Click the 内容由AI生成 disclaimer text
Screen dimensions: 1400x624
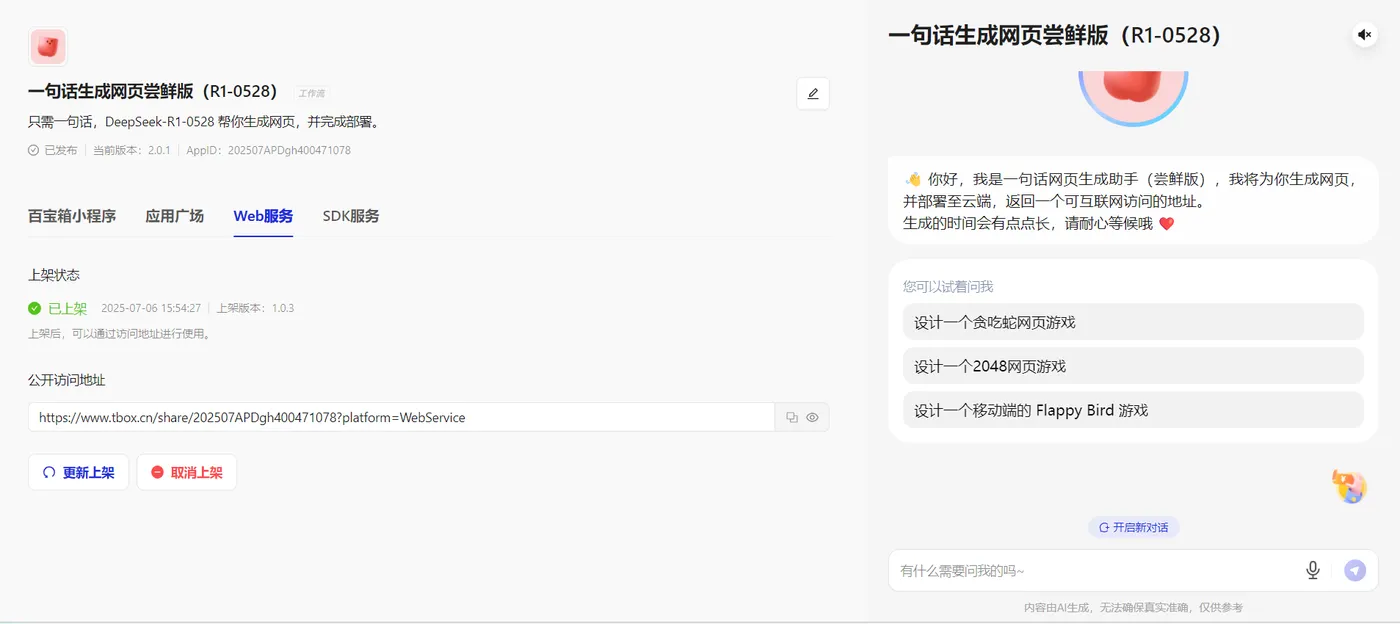[x=1133, y=607]
